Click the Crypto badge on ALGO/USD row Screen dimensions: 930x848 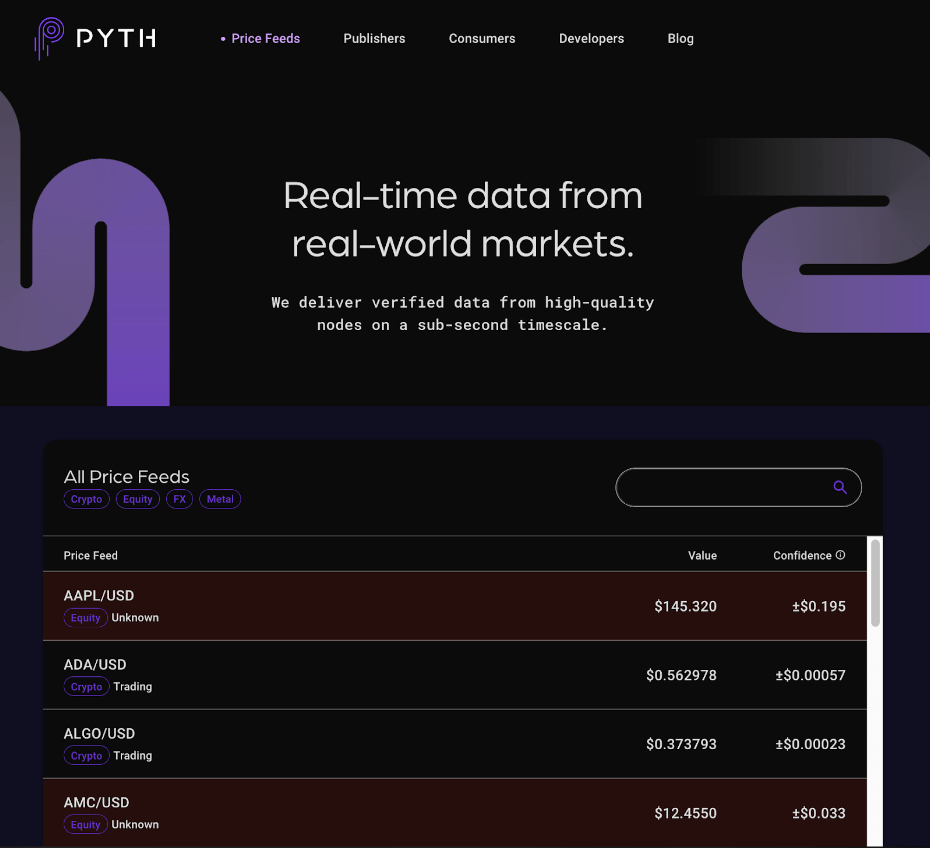(86, 755)
